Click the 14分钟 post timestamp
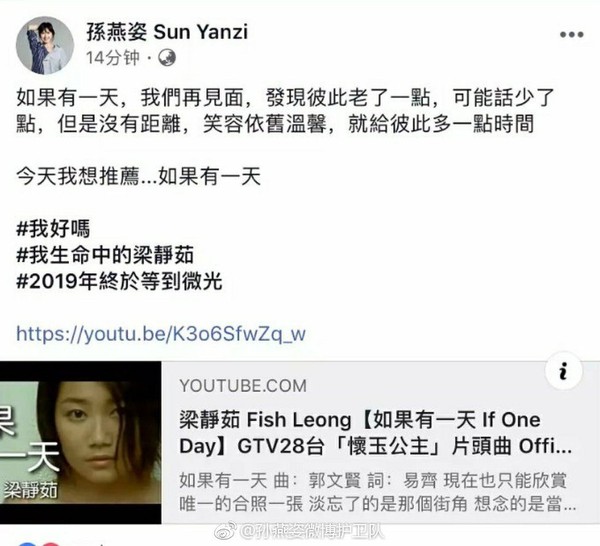This screenshot has width=600, height=546. coord(112,58)
